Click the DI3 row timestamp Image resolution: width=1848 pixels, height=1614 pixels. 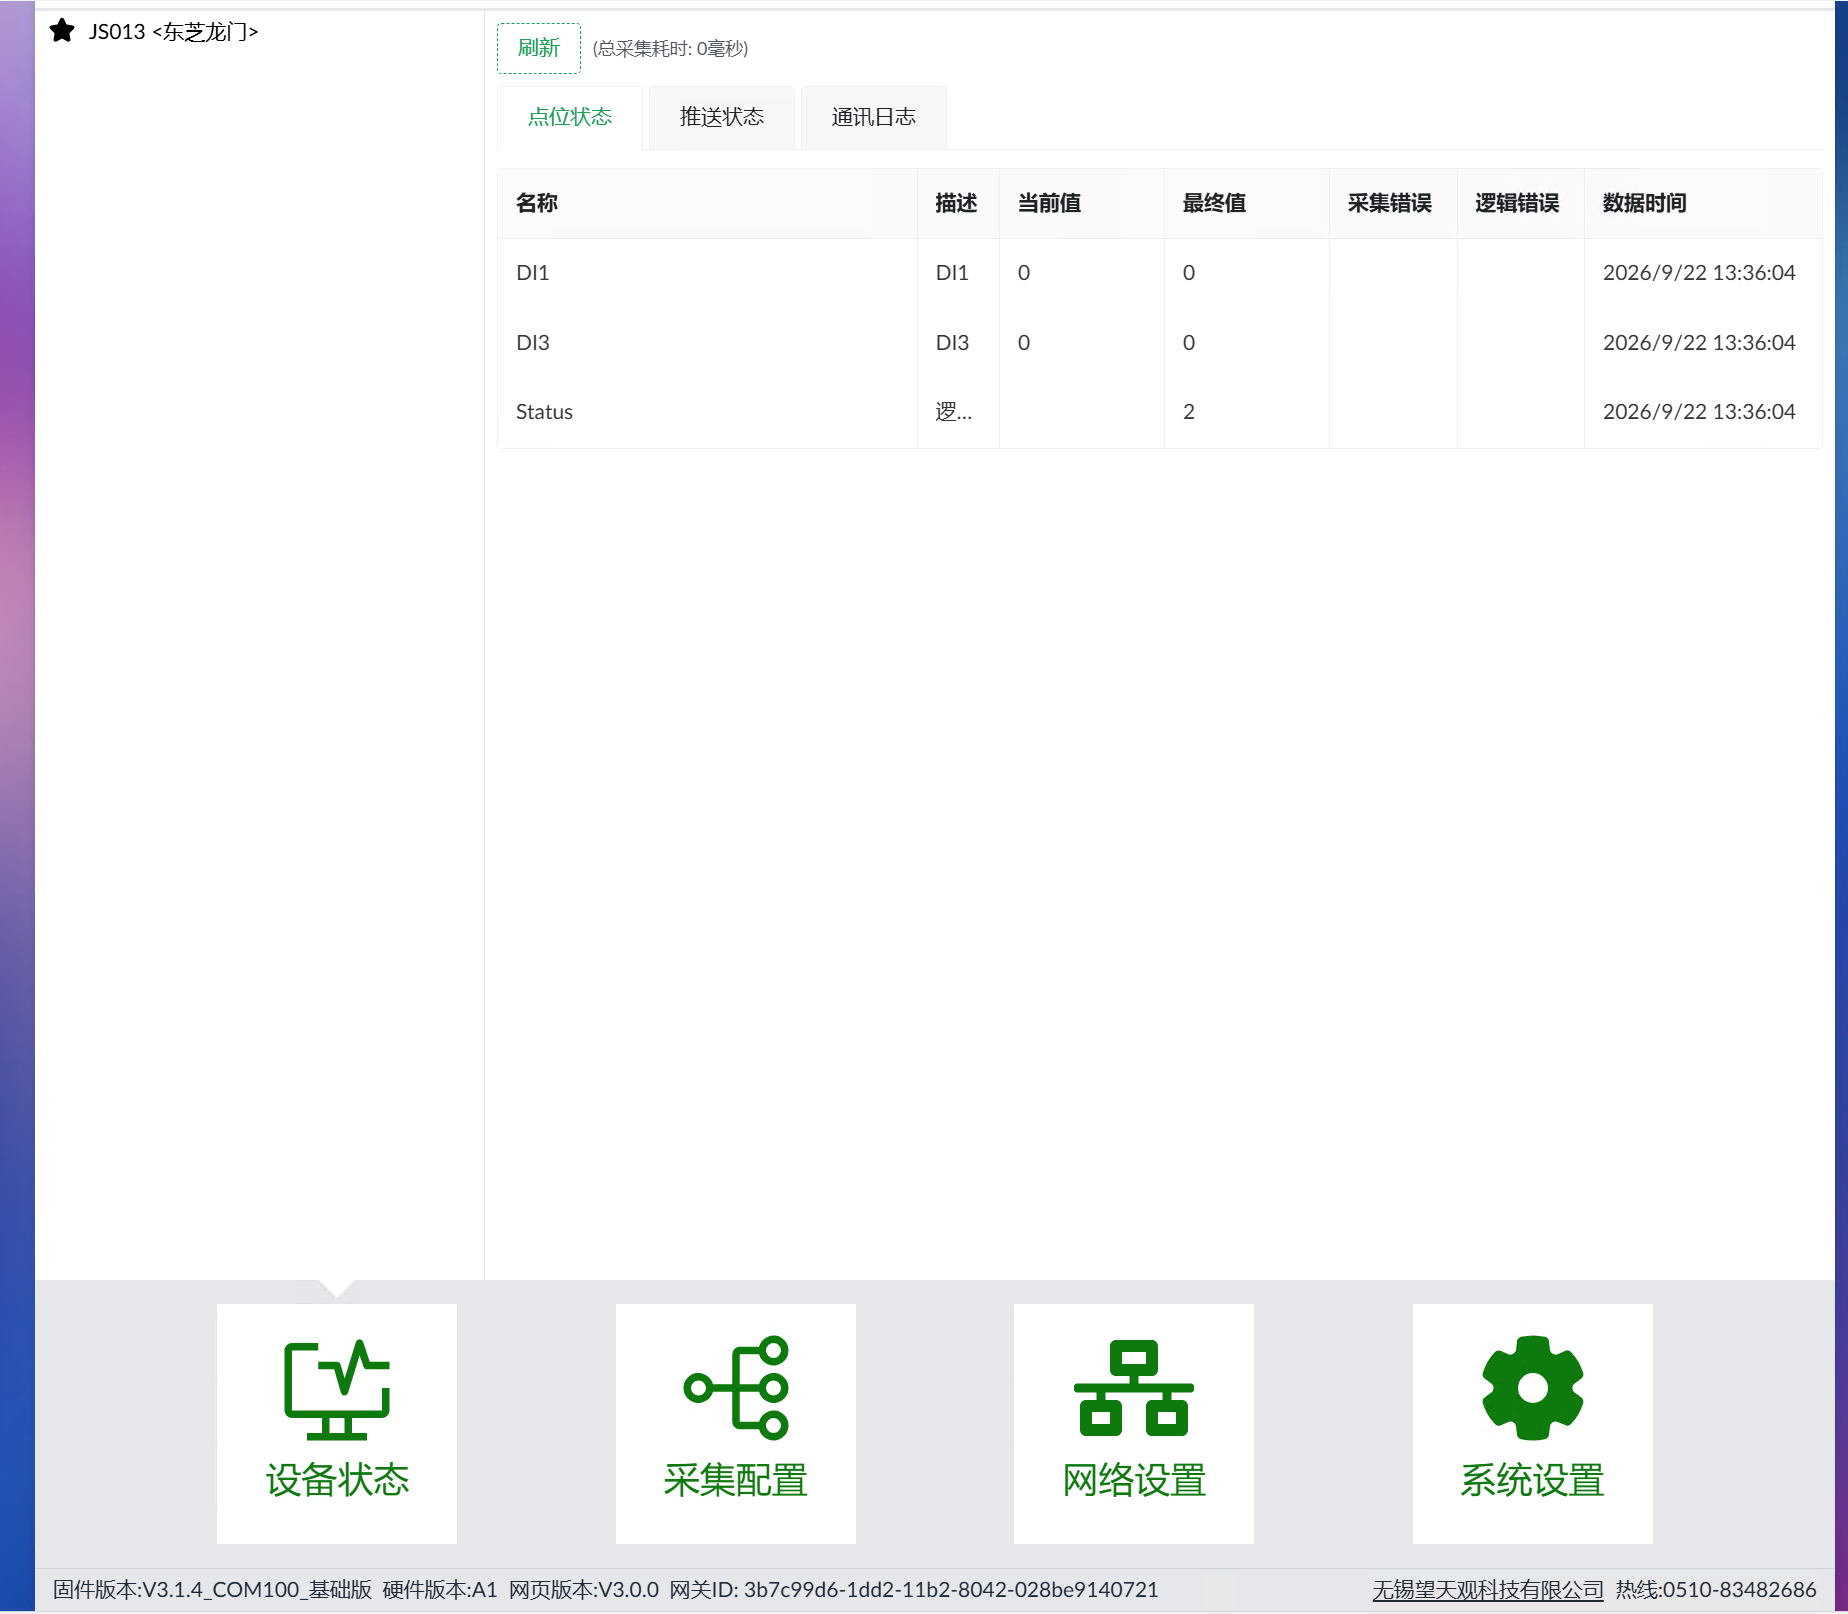pos(1699,343)
